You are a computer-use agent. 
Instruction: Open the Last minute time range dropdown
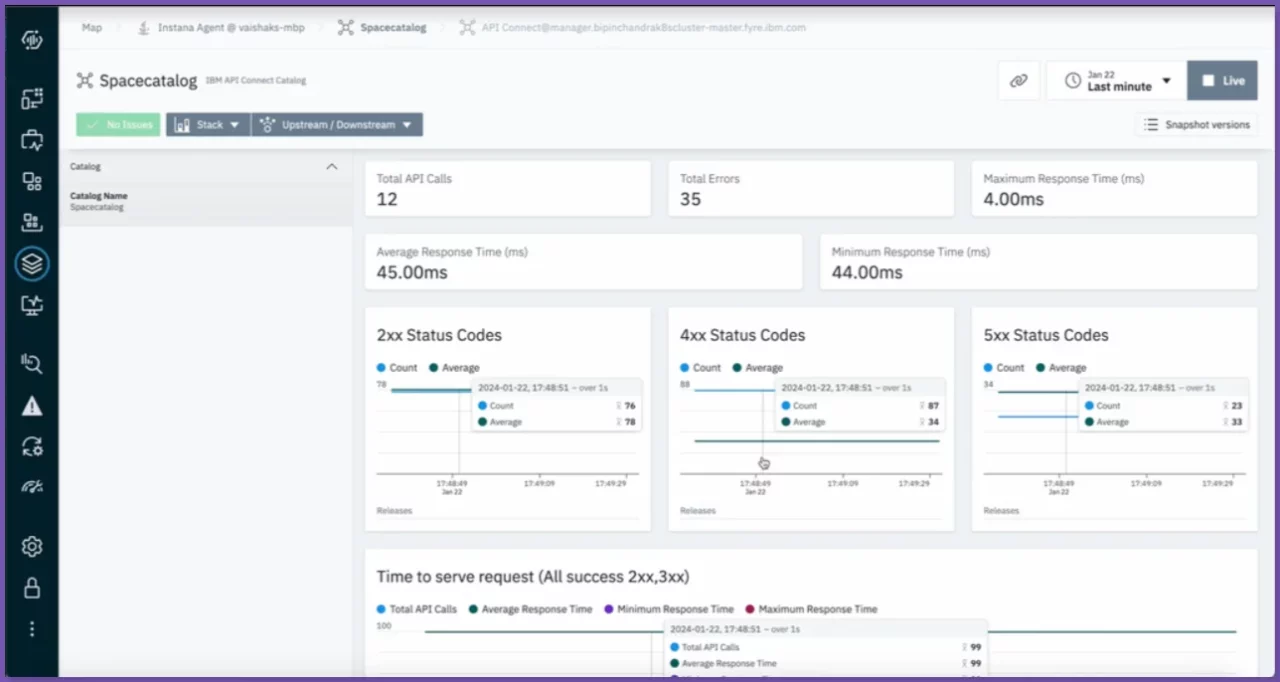tap(1115, 80)
